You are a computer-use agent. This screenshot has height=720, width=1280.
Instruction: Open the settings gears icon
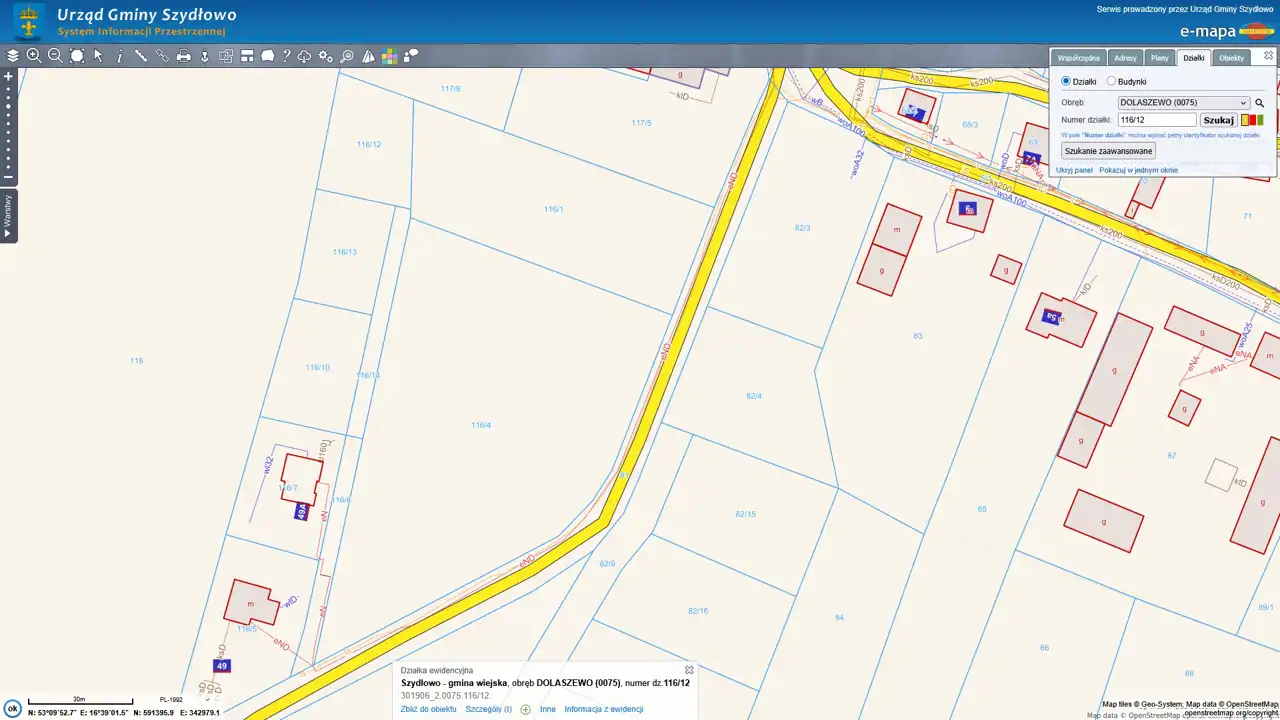pyautogui.click(x=326, y=56)
